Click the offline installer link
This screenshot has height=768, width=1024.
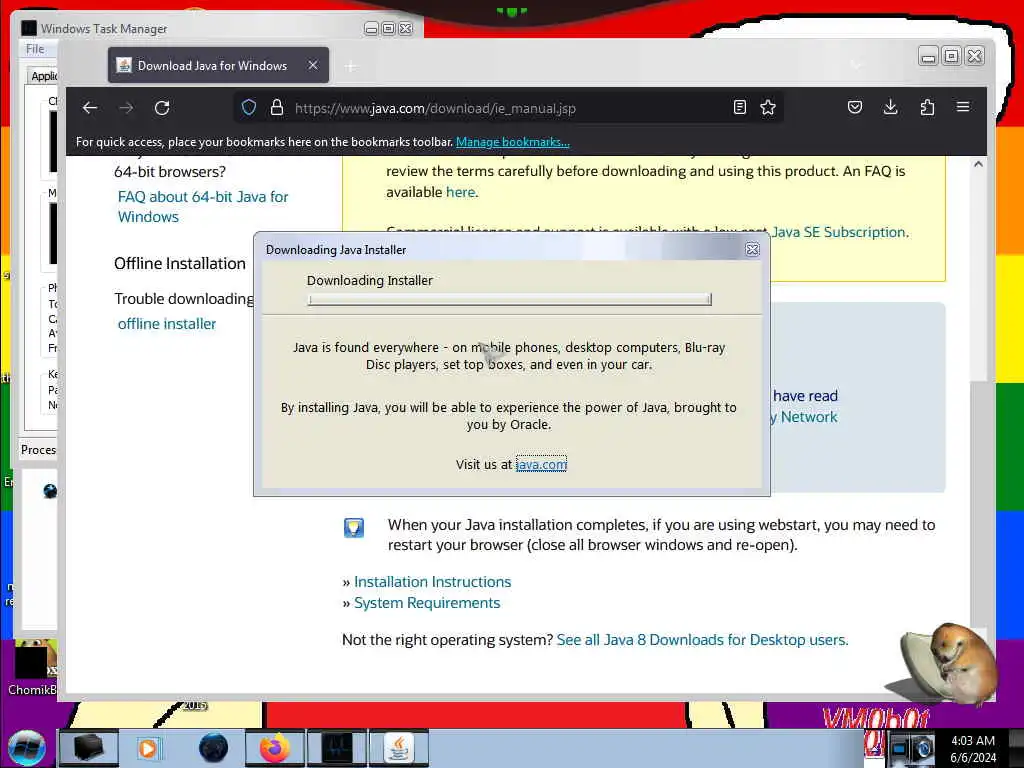point(167,324)
